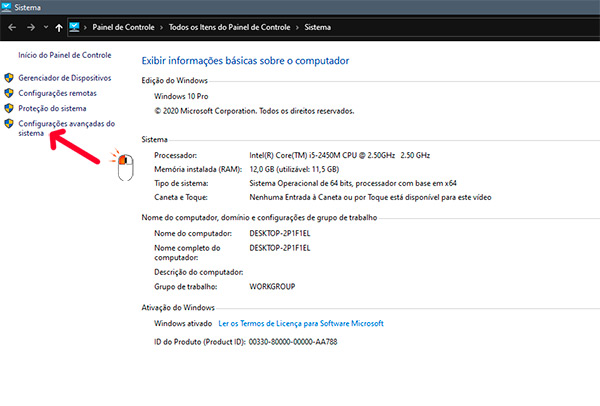Go back with the back arrow
This screenshot has height=406, width=600.
pos(12,28)
